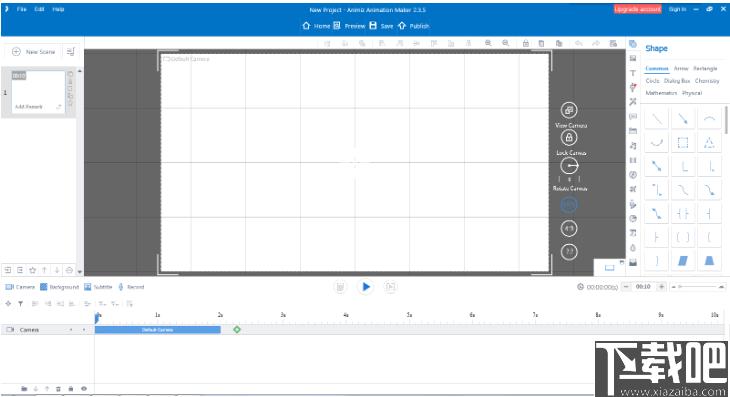Click the Zoom in magnifier icon
Viewport: 730px width, 397px height.
(488, 43)
